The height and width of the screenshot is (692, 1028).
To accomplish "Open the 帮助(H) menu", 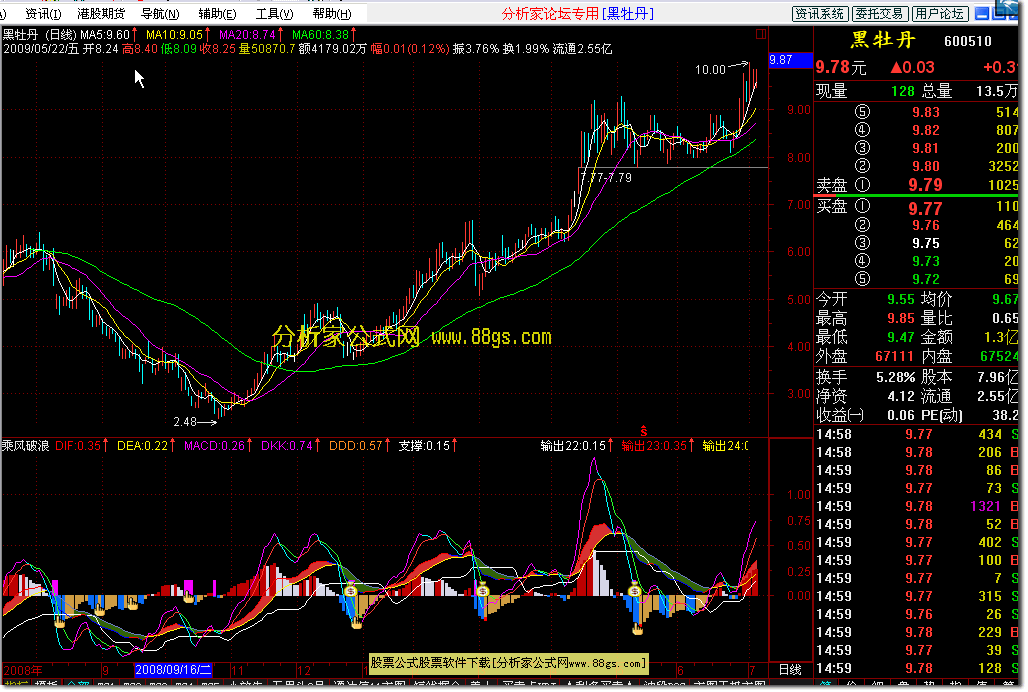I will pyautogui.click(x=332, y=14).
